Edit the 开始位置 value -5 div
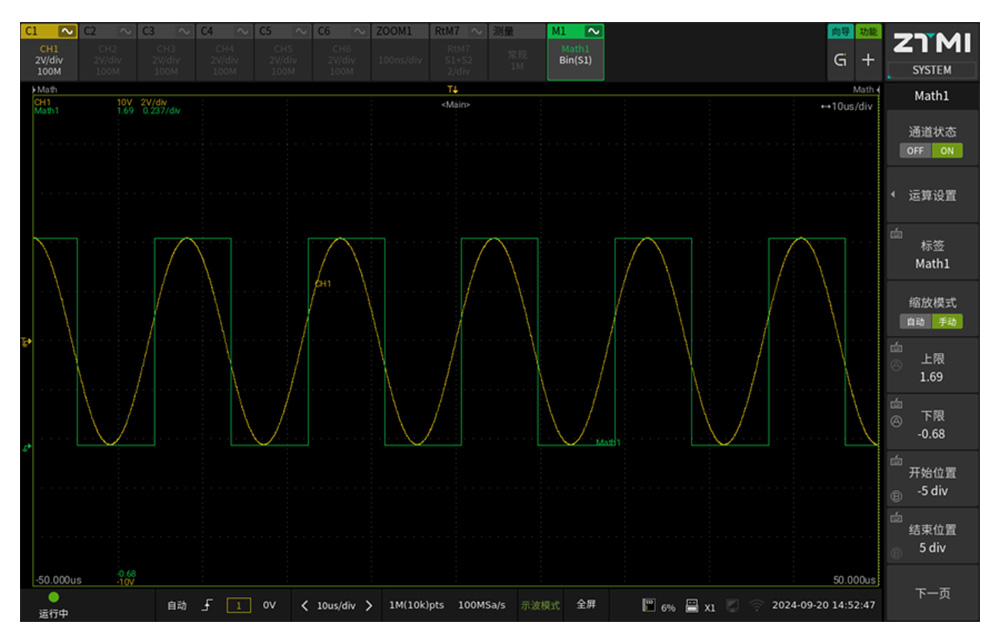The height and width of the screenshot is (644, 1000). (x=932, y=491)
